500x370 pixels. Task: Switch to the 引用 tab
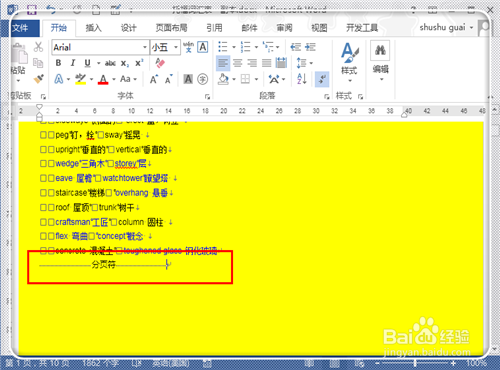214,28
